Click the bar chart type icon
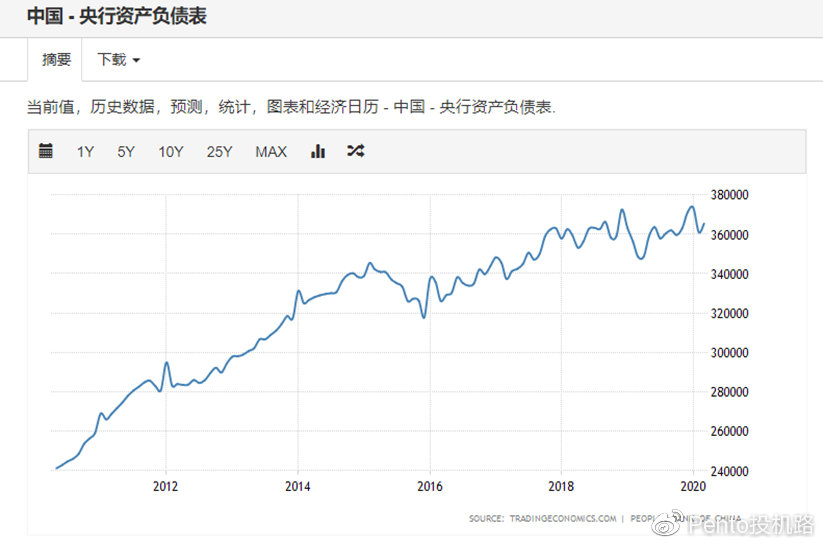This screenshot has height=545, width=823. click(x=318, y=151)
